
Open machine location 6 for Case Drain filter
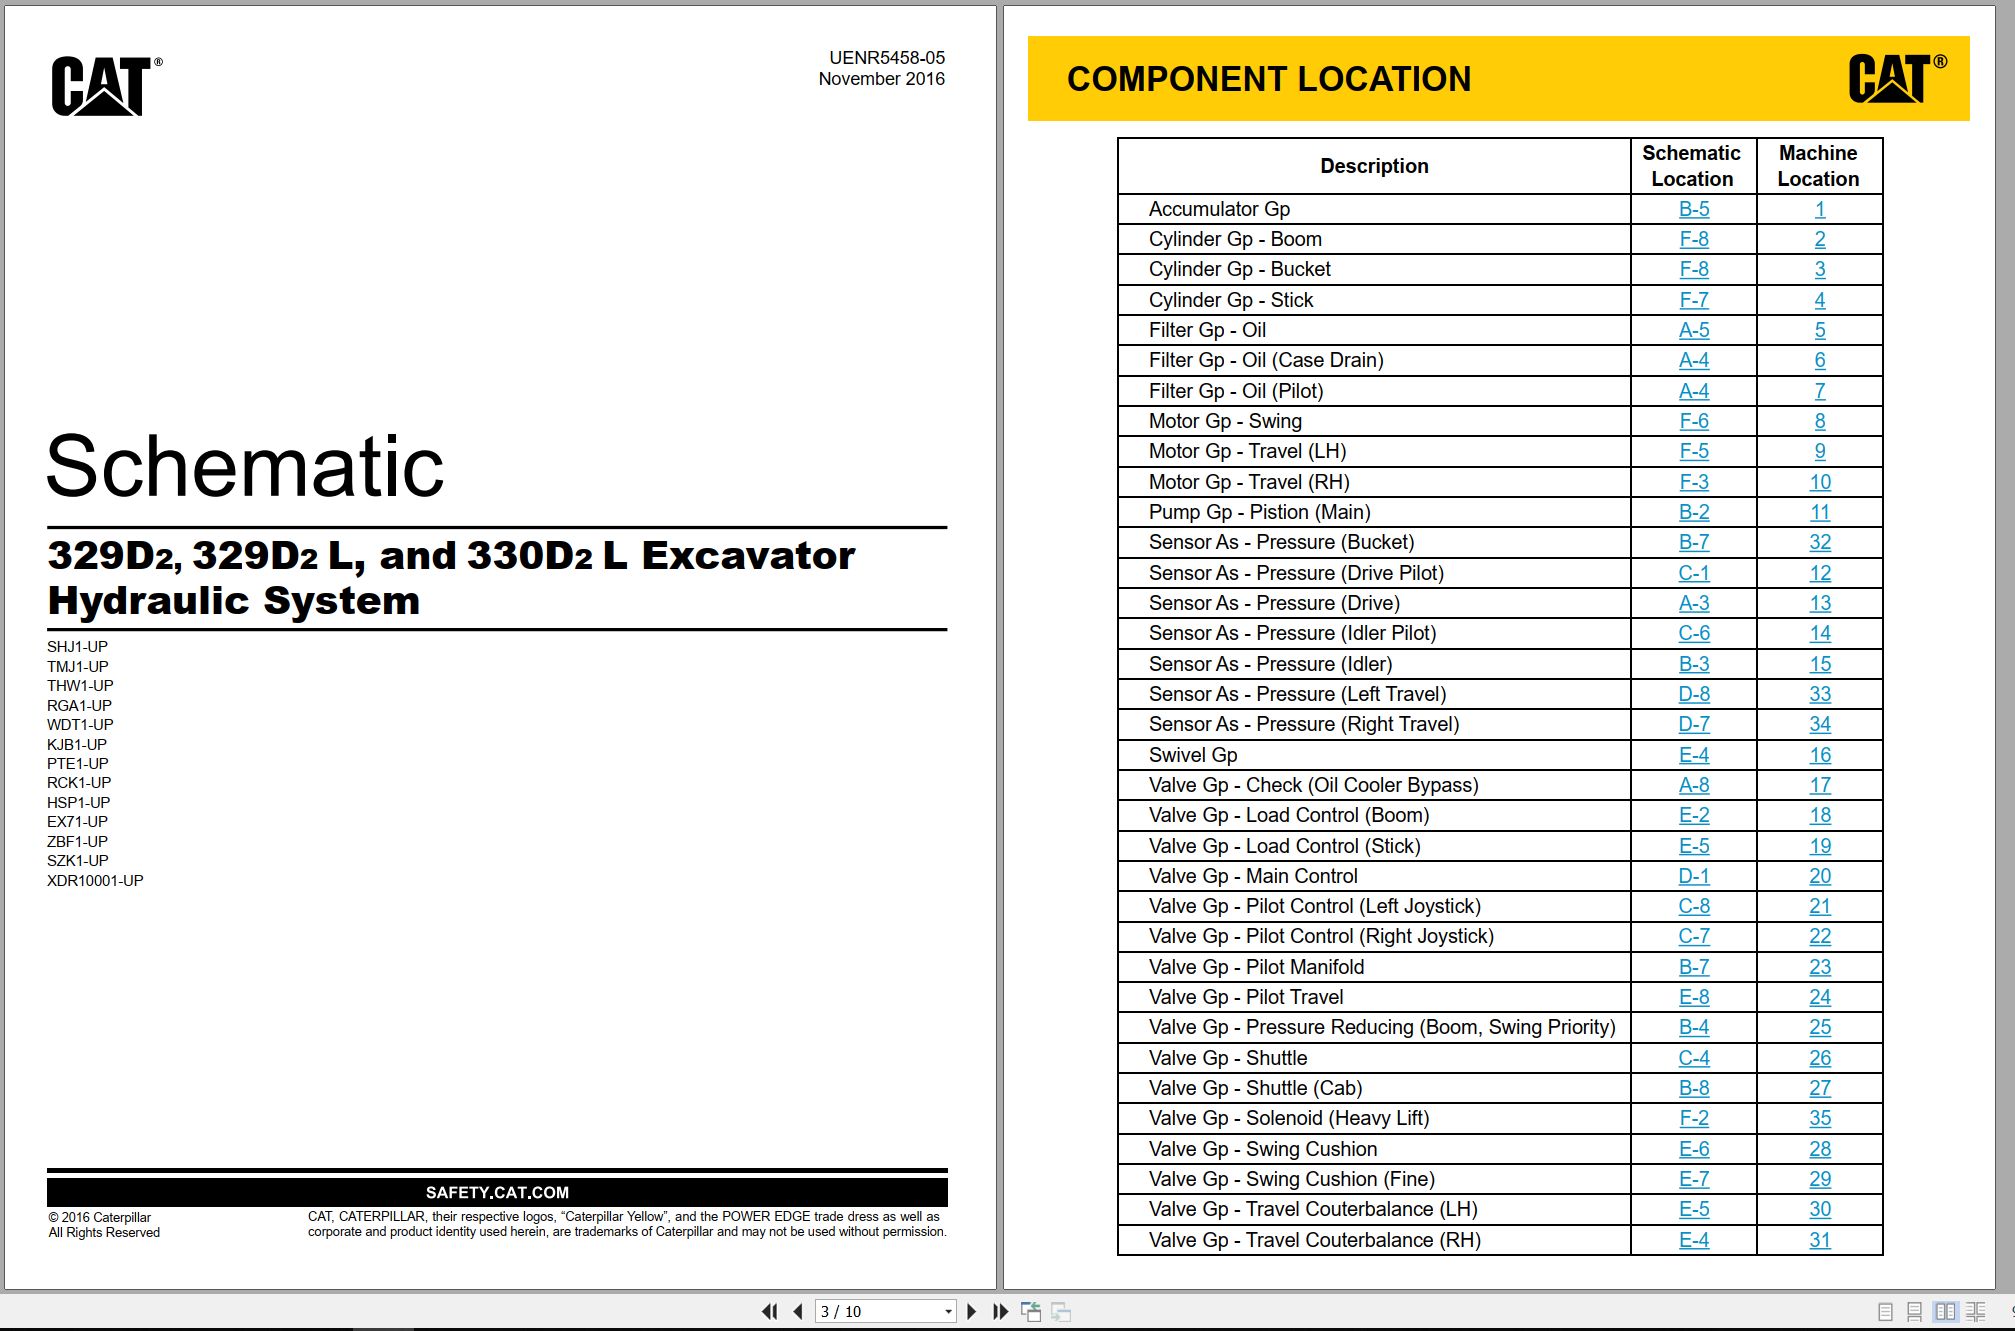pos(1820,360)
